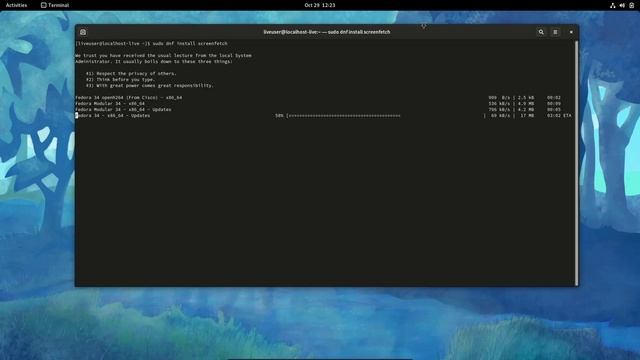Click the 'sudo dnf install screenfetch' command line
The height and width of the screenshot is (360, 640).
coord(151,43)
